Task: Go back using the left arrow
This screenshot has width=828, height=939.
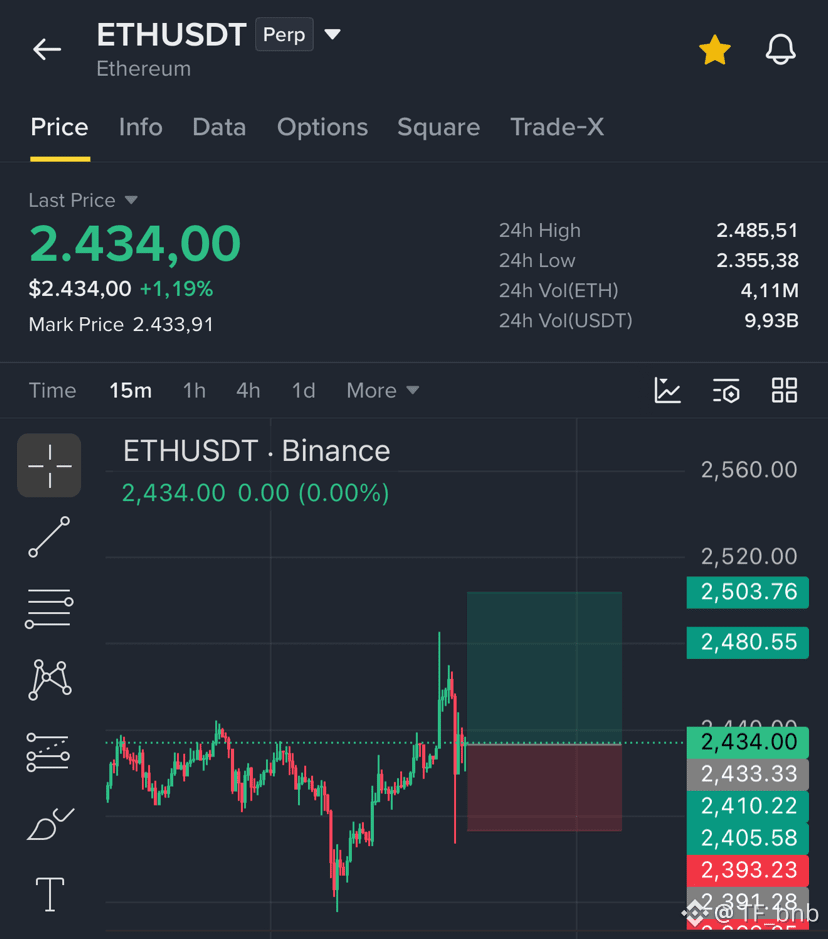Action: (47, 49)
